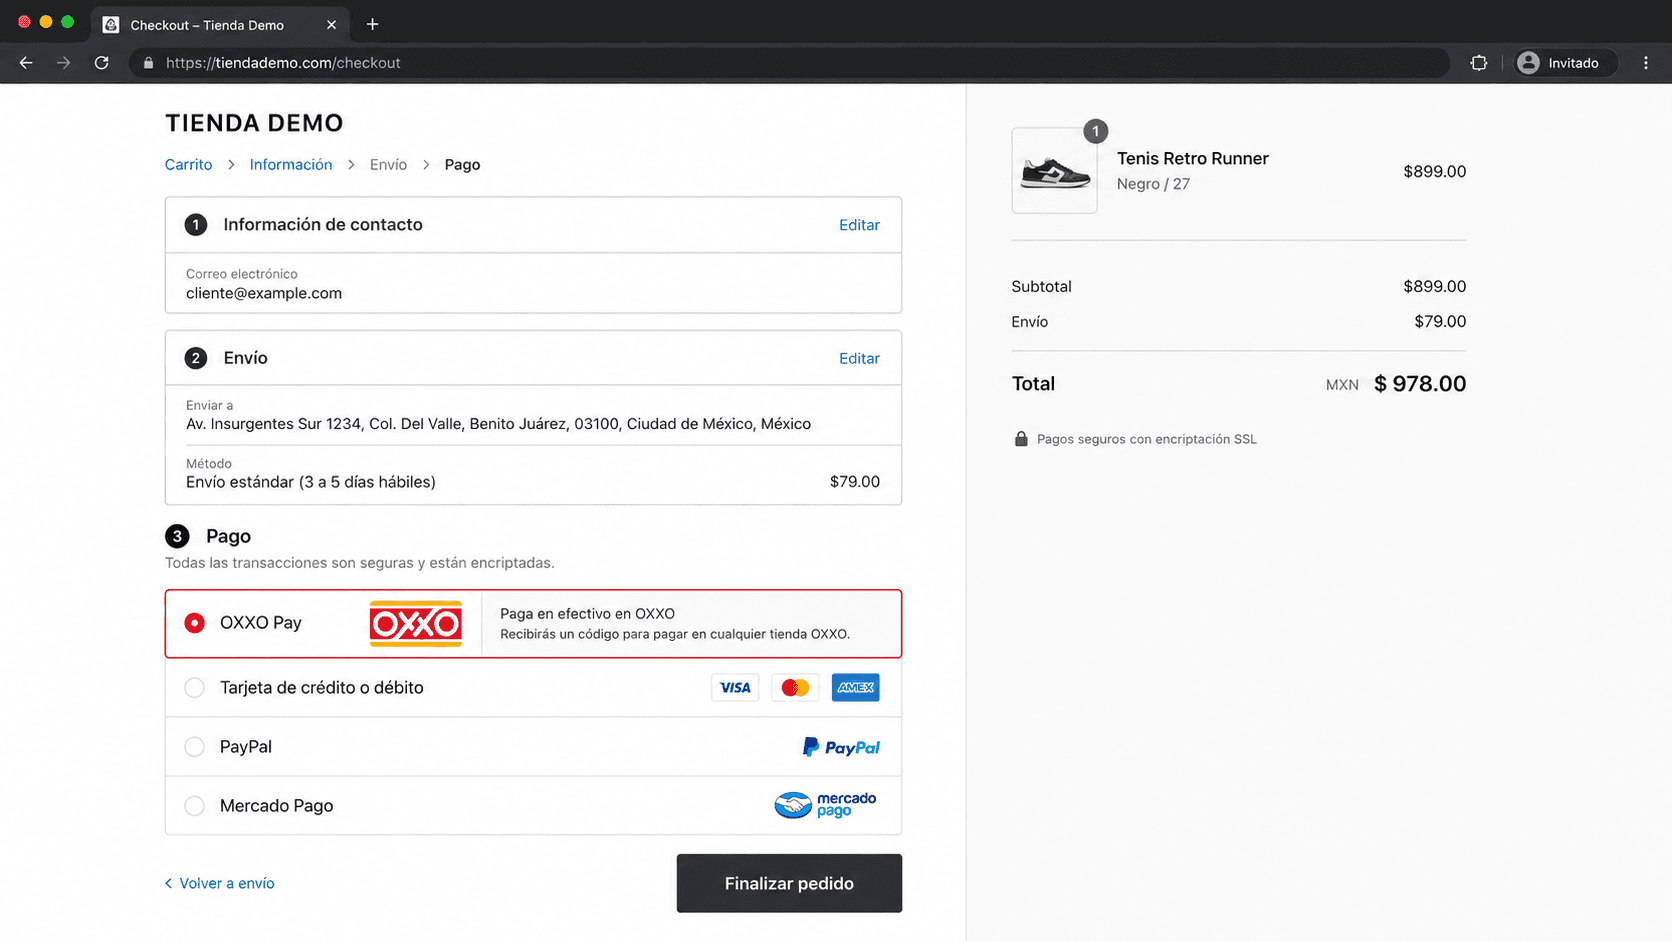
Task: Click the American Express logo
Action: coord(855,688)
